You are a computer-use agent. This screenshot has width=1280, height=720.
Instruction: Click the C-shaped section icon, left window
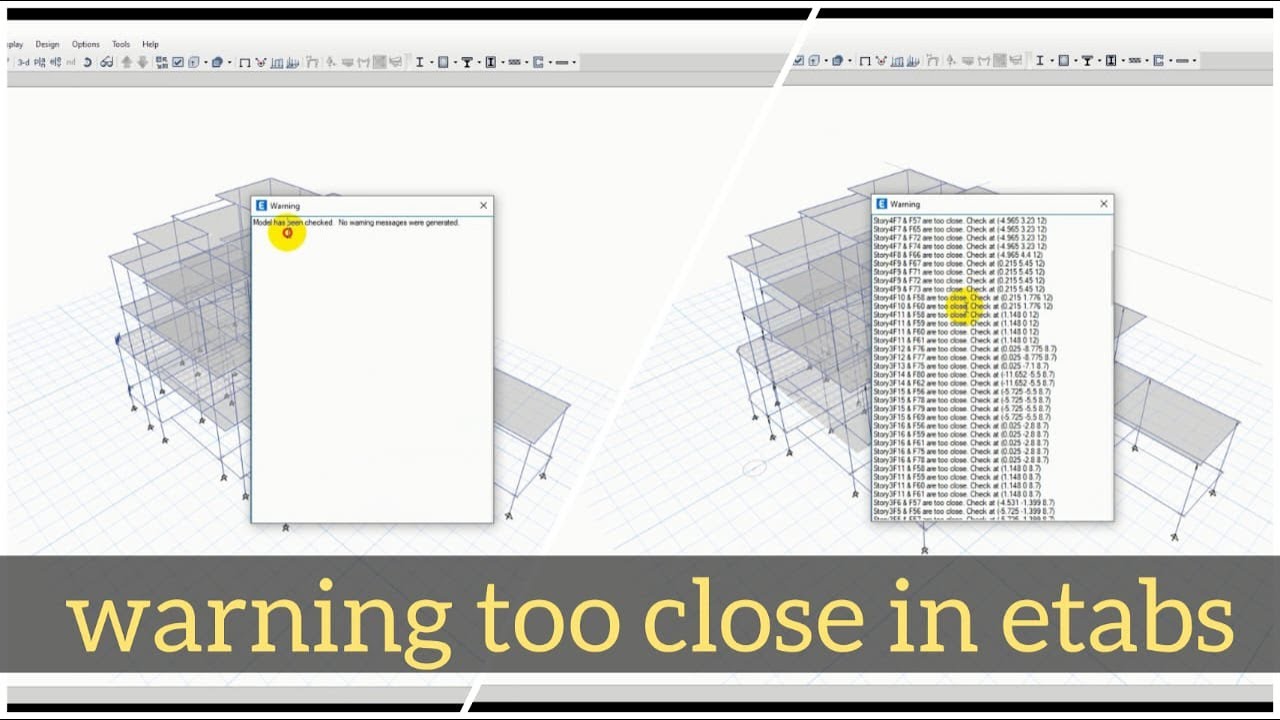[x=538, y=62]
